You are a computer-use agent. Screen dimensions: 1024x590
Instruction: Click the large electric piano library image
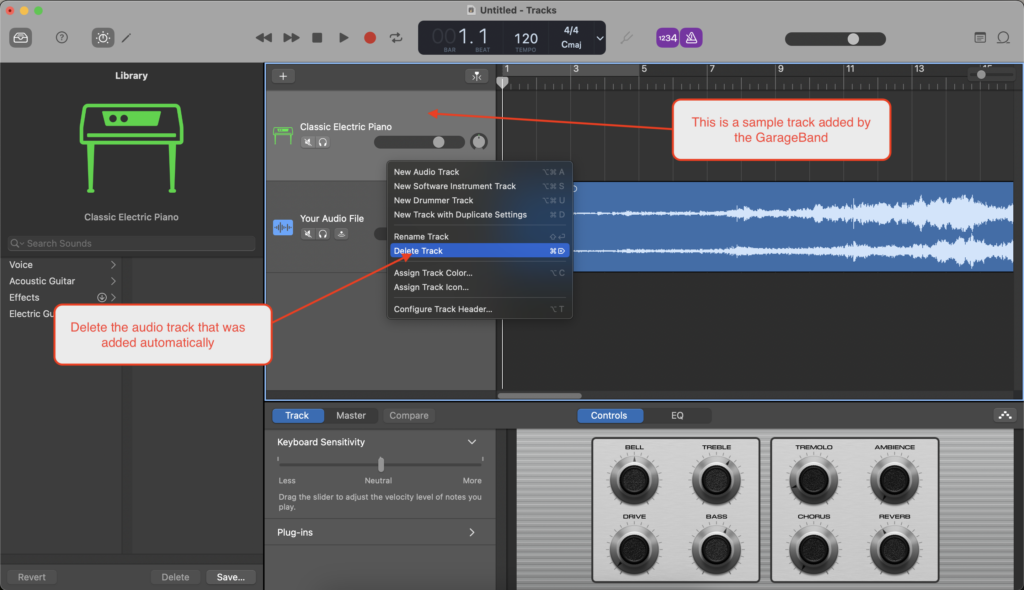click(x=131, y=148)
